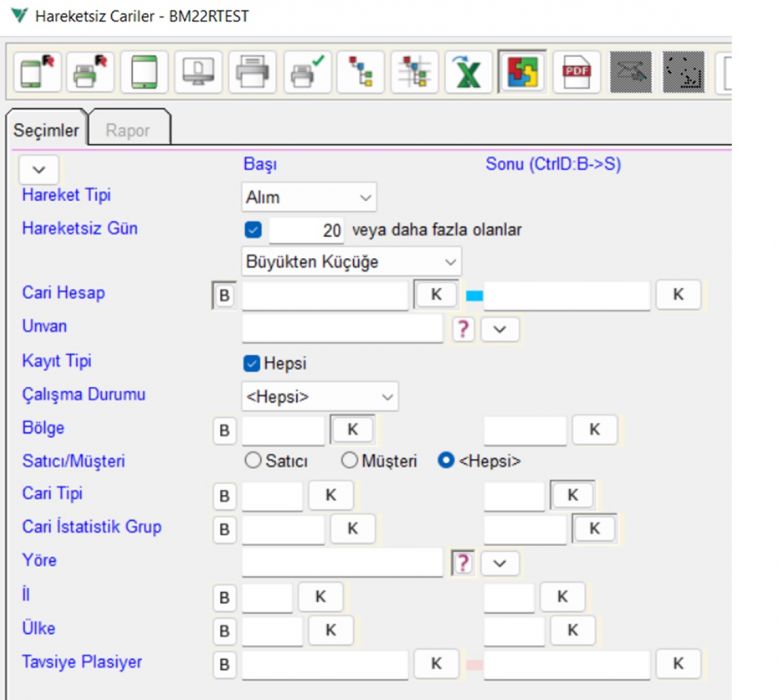The width and height of the screenshot is (782, 700).
Task: Toggle the Hareketsiz Gün checkbox
Action: (x=253, y=230)
